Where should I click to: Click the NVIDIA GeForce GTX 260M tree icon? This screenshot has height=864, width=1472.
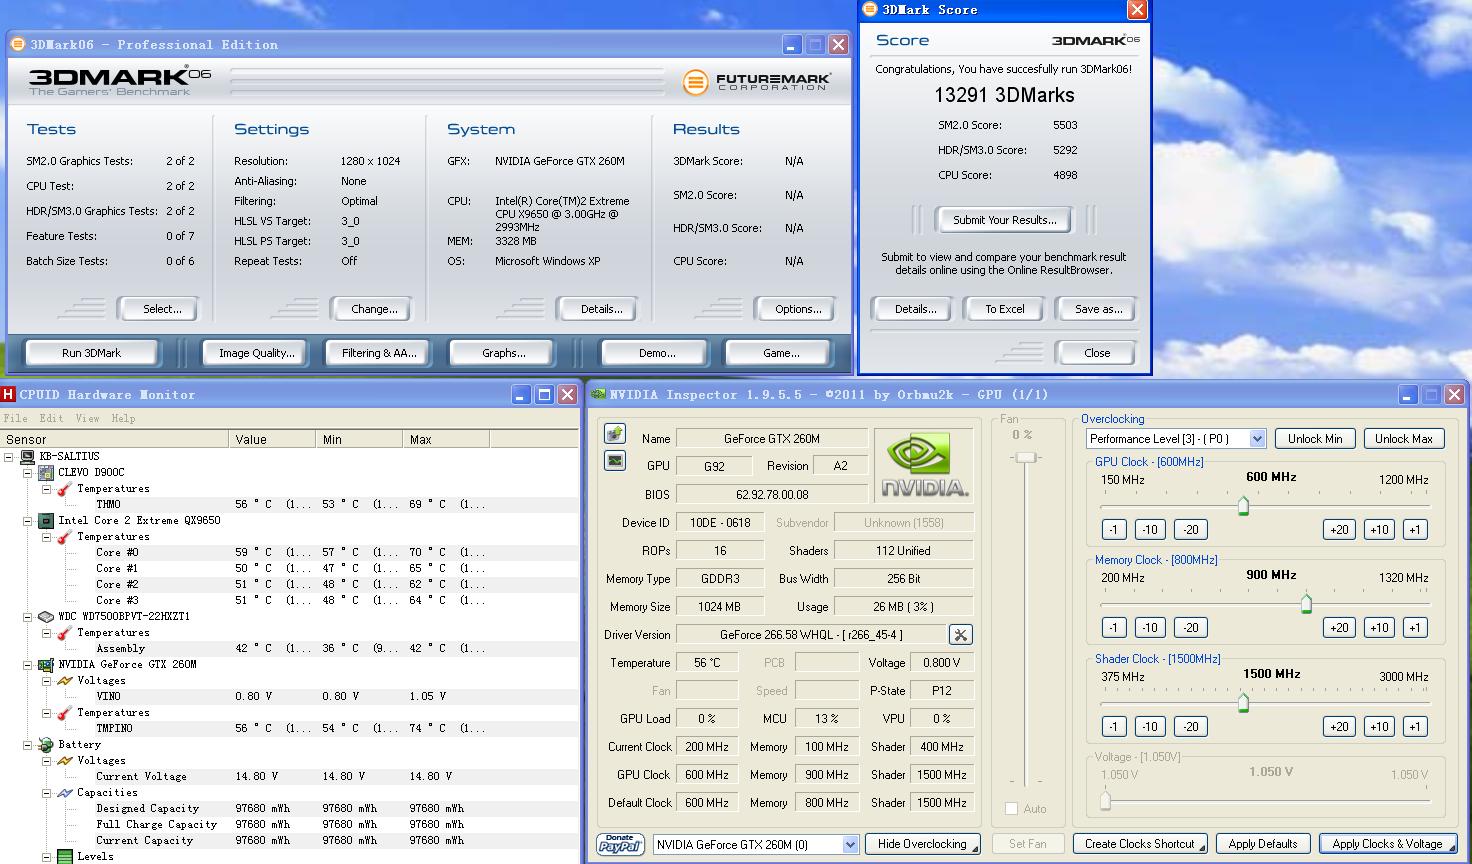pyautogui.click(x=46, y=664)
